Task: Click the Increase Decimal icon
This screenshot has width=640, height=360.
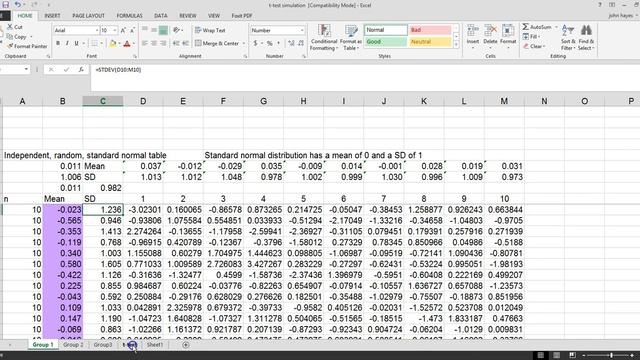Action: point(291,43)
